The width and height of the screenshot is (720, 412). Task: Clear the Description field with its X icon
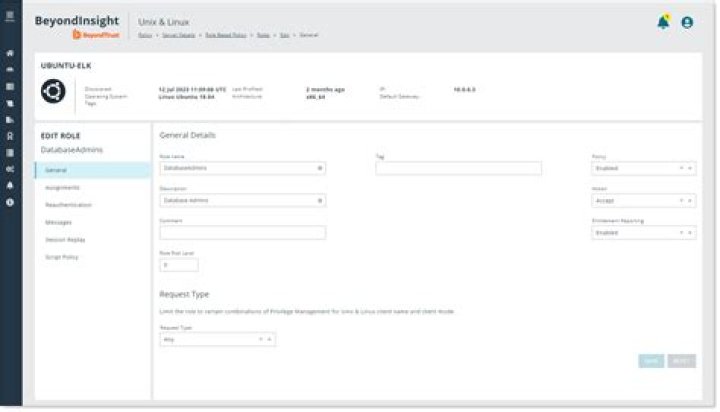click(x=320, y=201)
